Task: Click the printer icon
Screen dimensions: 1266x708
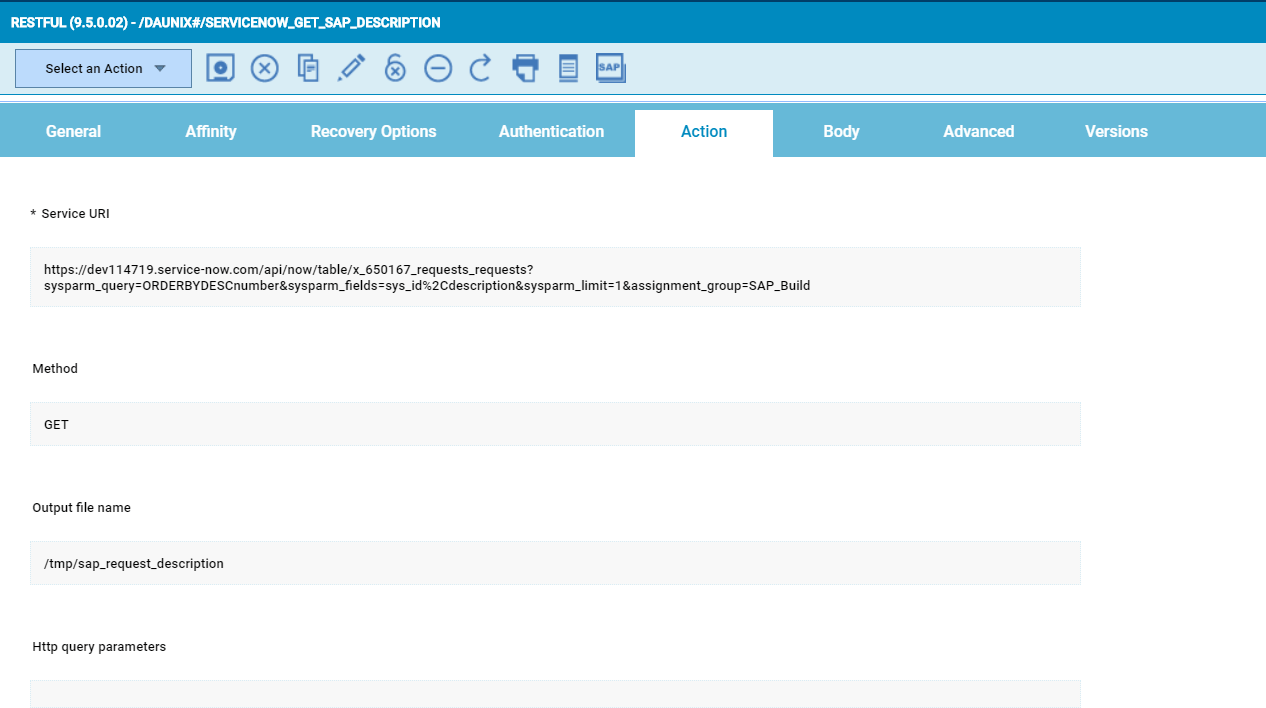Action: [x=525, y=68]
